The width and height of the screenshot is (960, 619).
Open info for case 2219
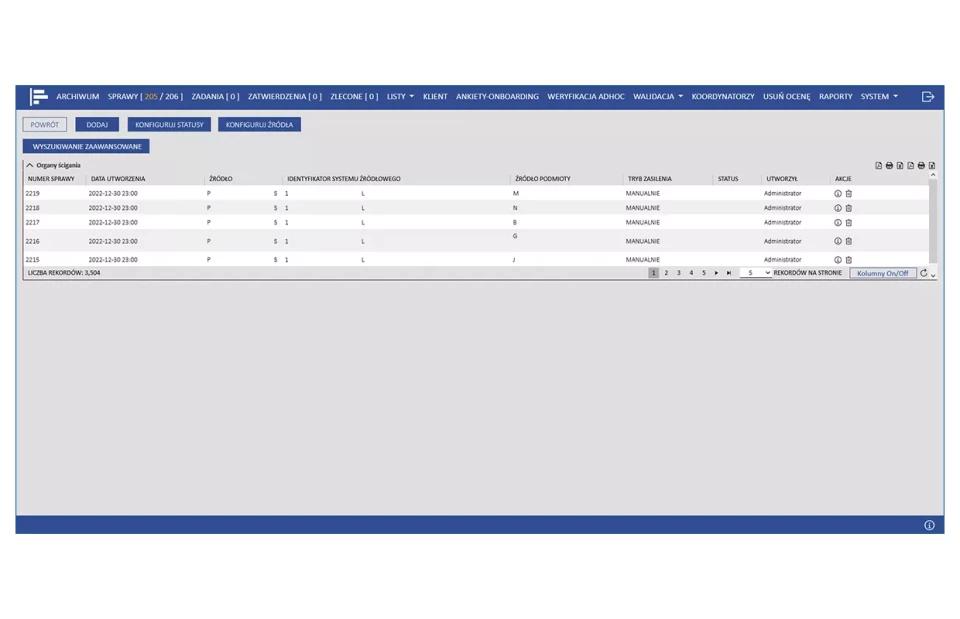point(838,194)
